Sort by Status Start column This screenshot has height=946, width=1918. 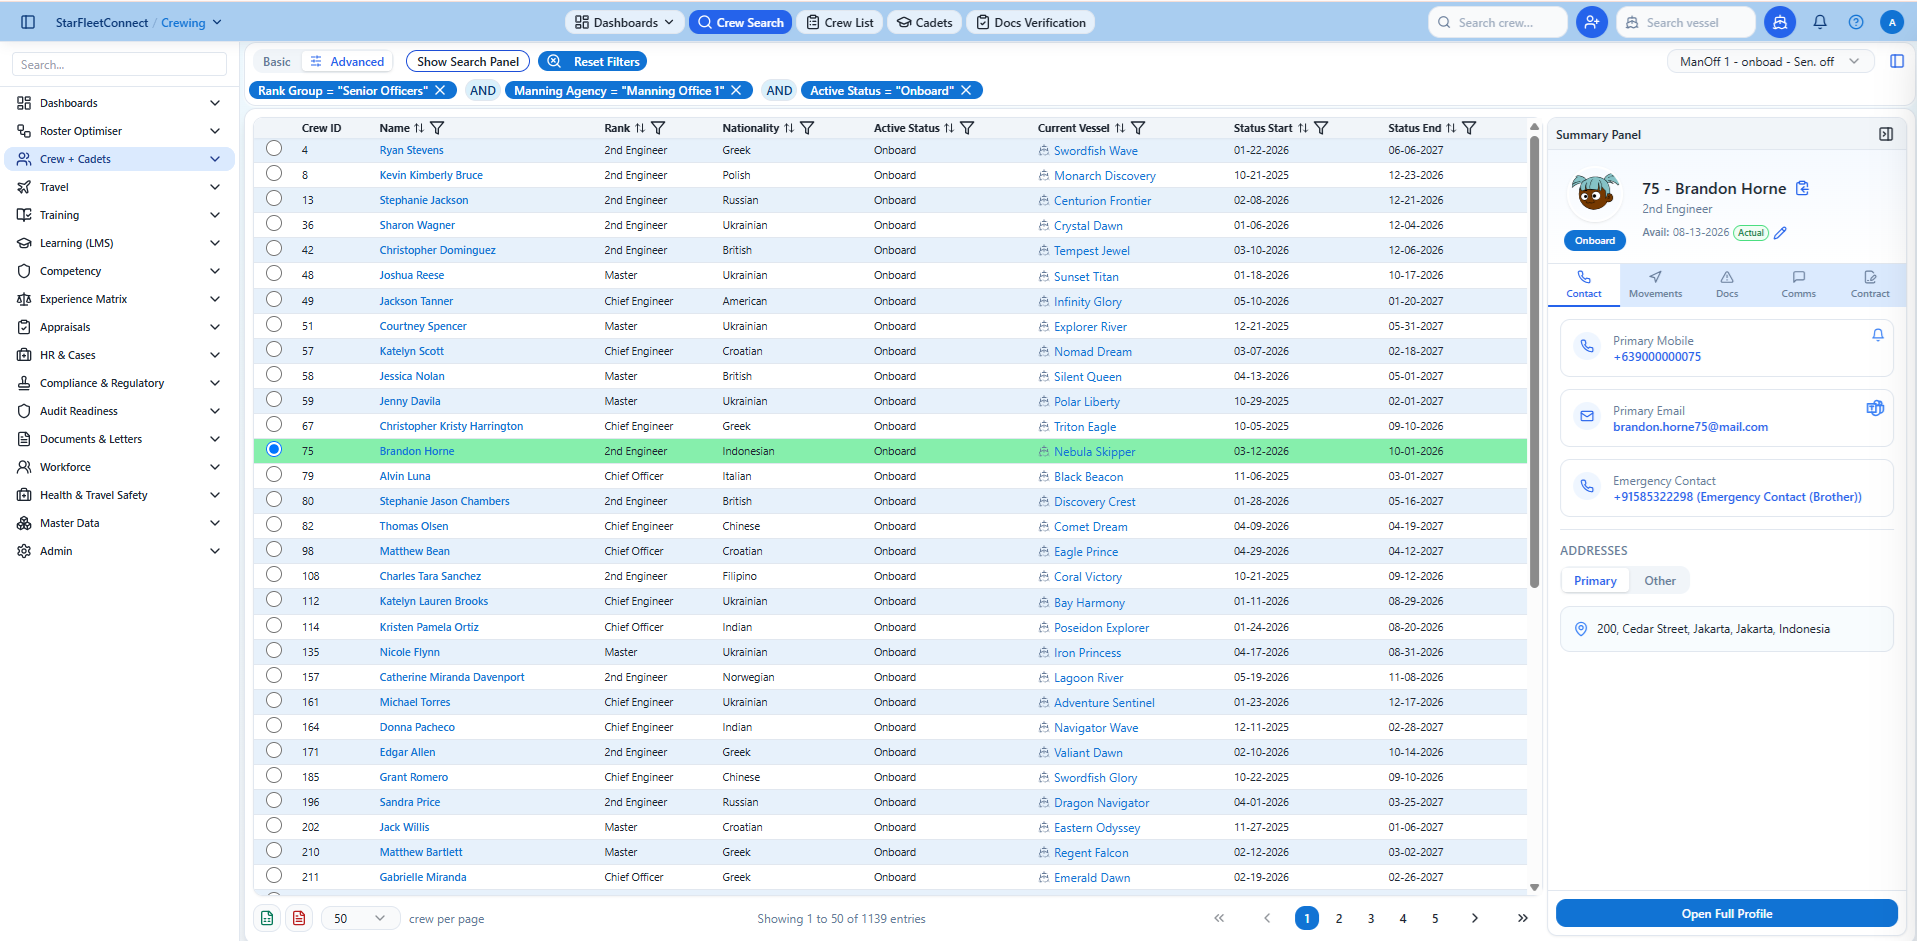1303,128
